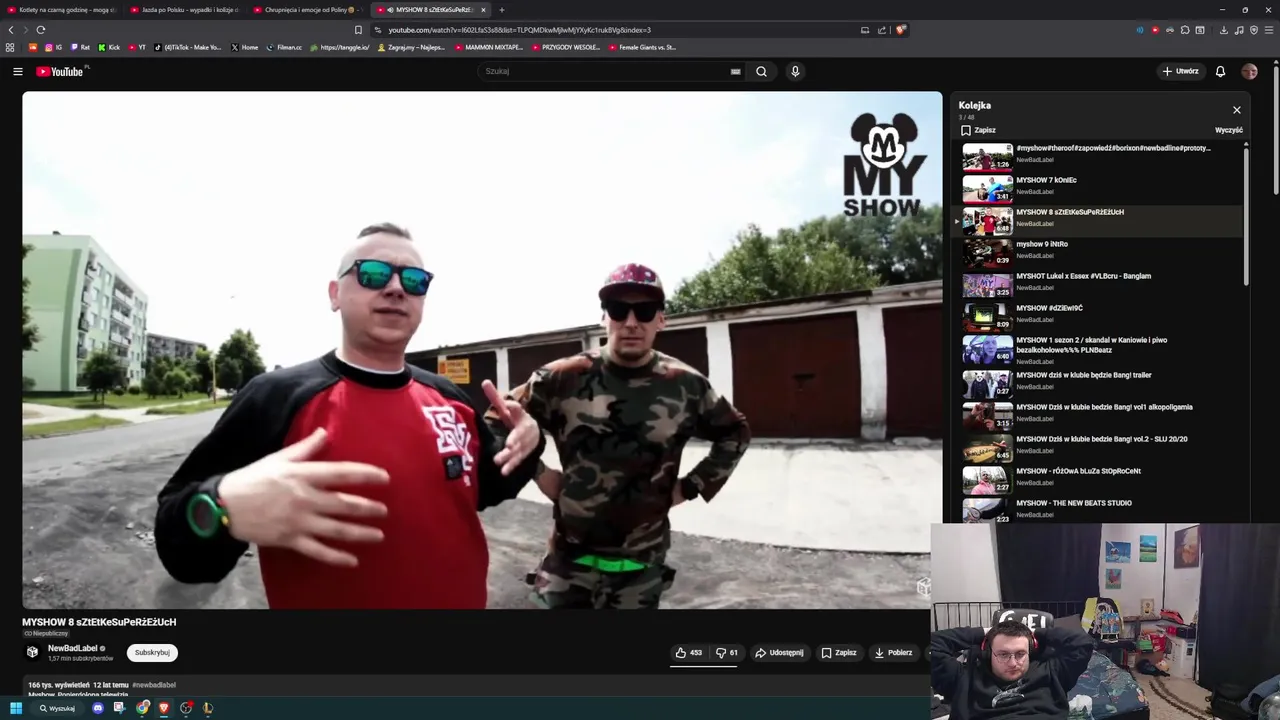Open Kick bookmark
The image size is (1280, 720).
[x=109, y=47]
